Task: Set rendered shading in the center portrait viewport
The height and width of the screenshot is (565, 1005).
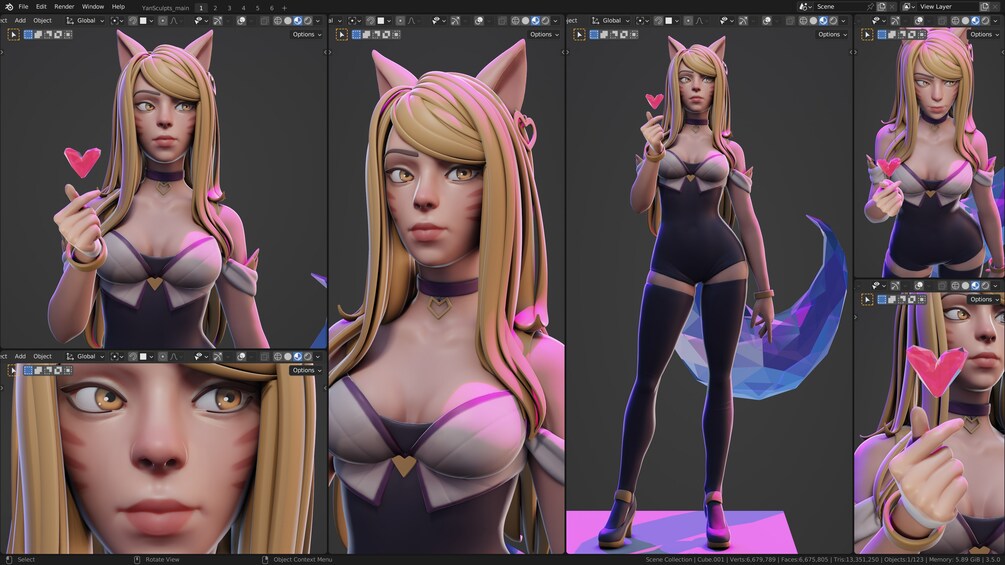Action: pyautogui.click(x=545, y=20)
